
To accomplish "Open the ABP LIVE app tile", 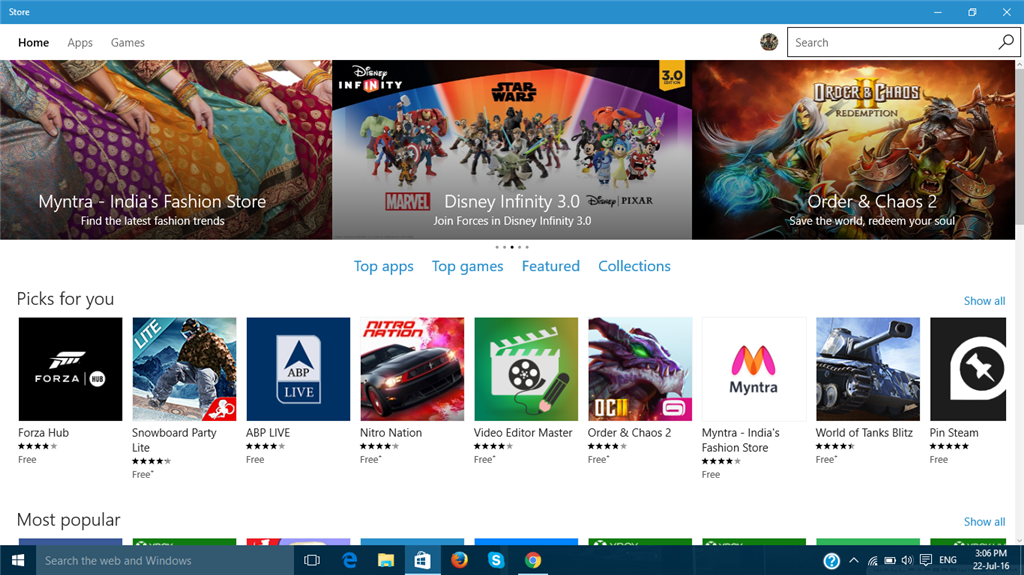I will tap(298, 369).
